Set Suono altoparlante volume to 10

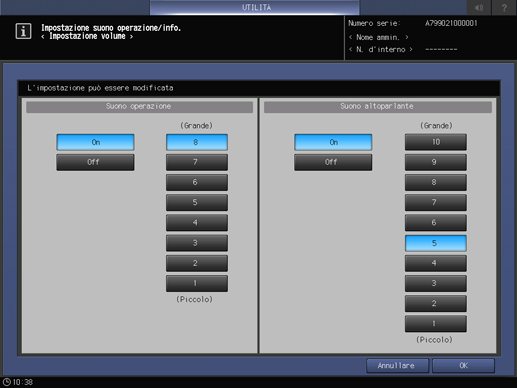point(436,142)
